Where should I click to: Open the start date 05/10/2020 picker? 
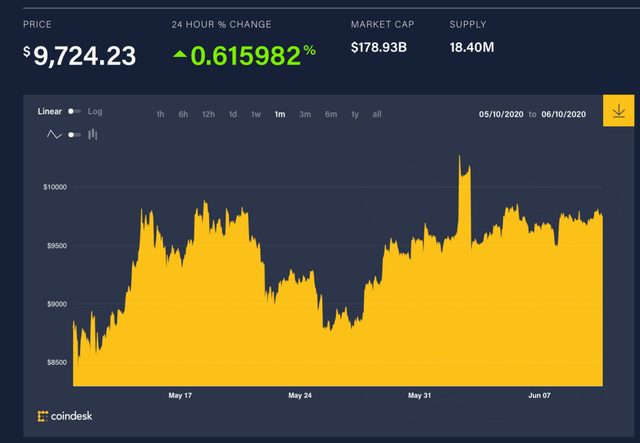(x=501, y=114)
